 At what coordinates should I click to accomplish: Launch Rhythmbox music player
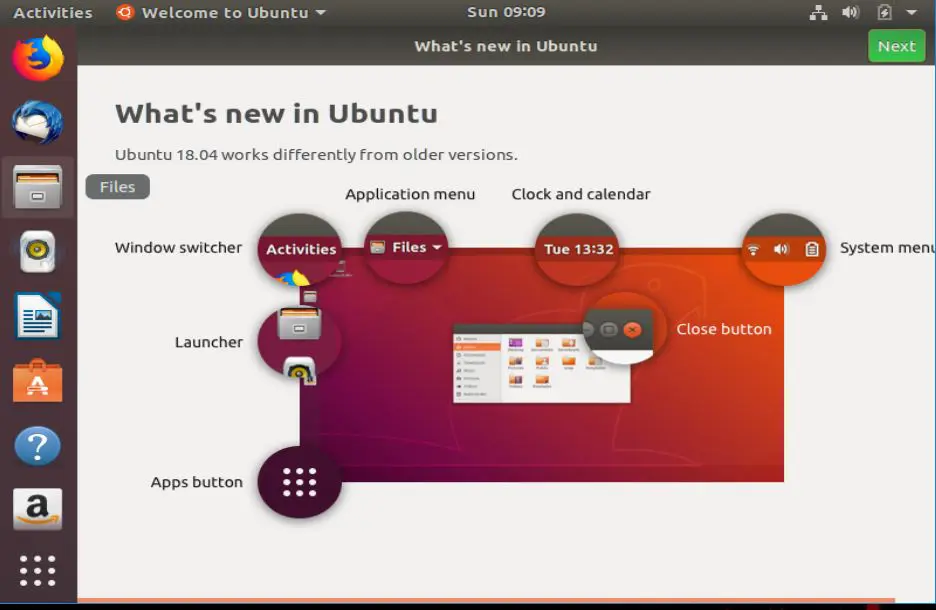[x=38, y=252]
